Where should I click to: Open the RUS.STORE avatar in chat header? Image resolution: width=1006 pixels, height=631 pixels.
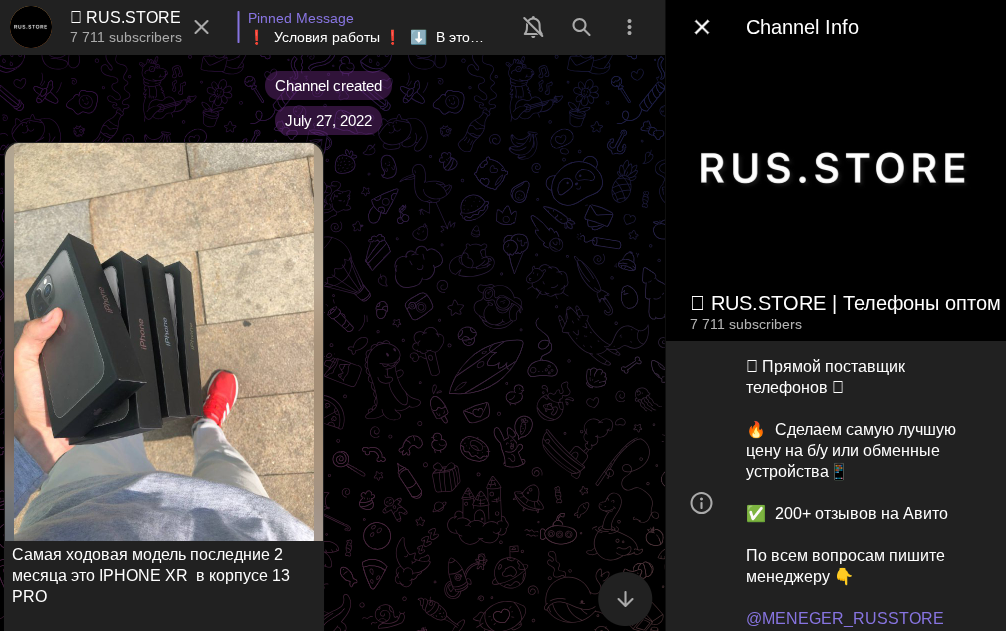[31, 27]
